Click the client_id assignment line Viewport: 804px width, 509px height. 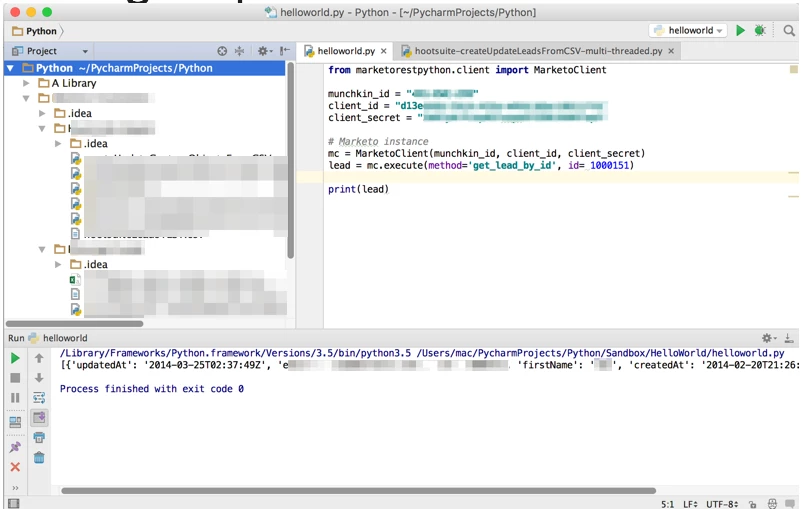[x=467, y=106]
